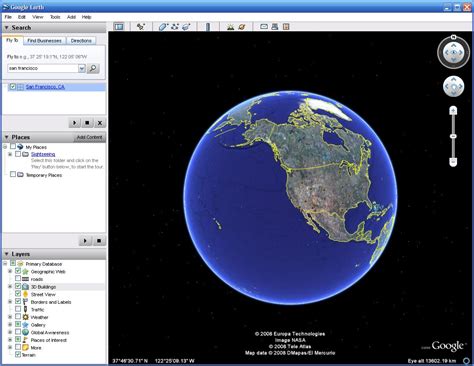The image size is (474, 366).
Task: Open the Edit menu
Action: point(22,17)
